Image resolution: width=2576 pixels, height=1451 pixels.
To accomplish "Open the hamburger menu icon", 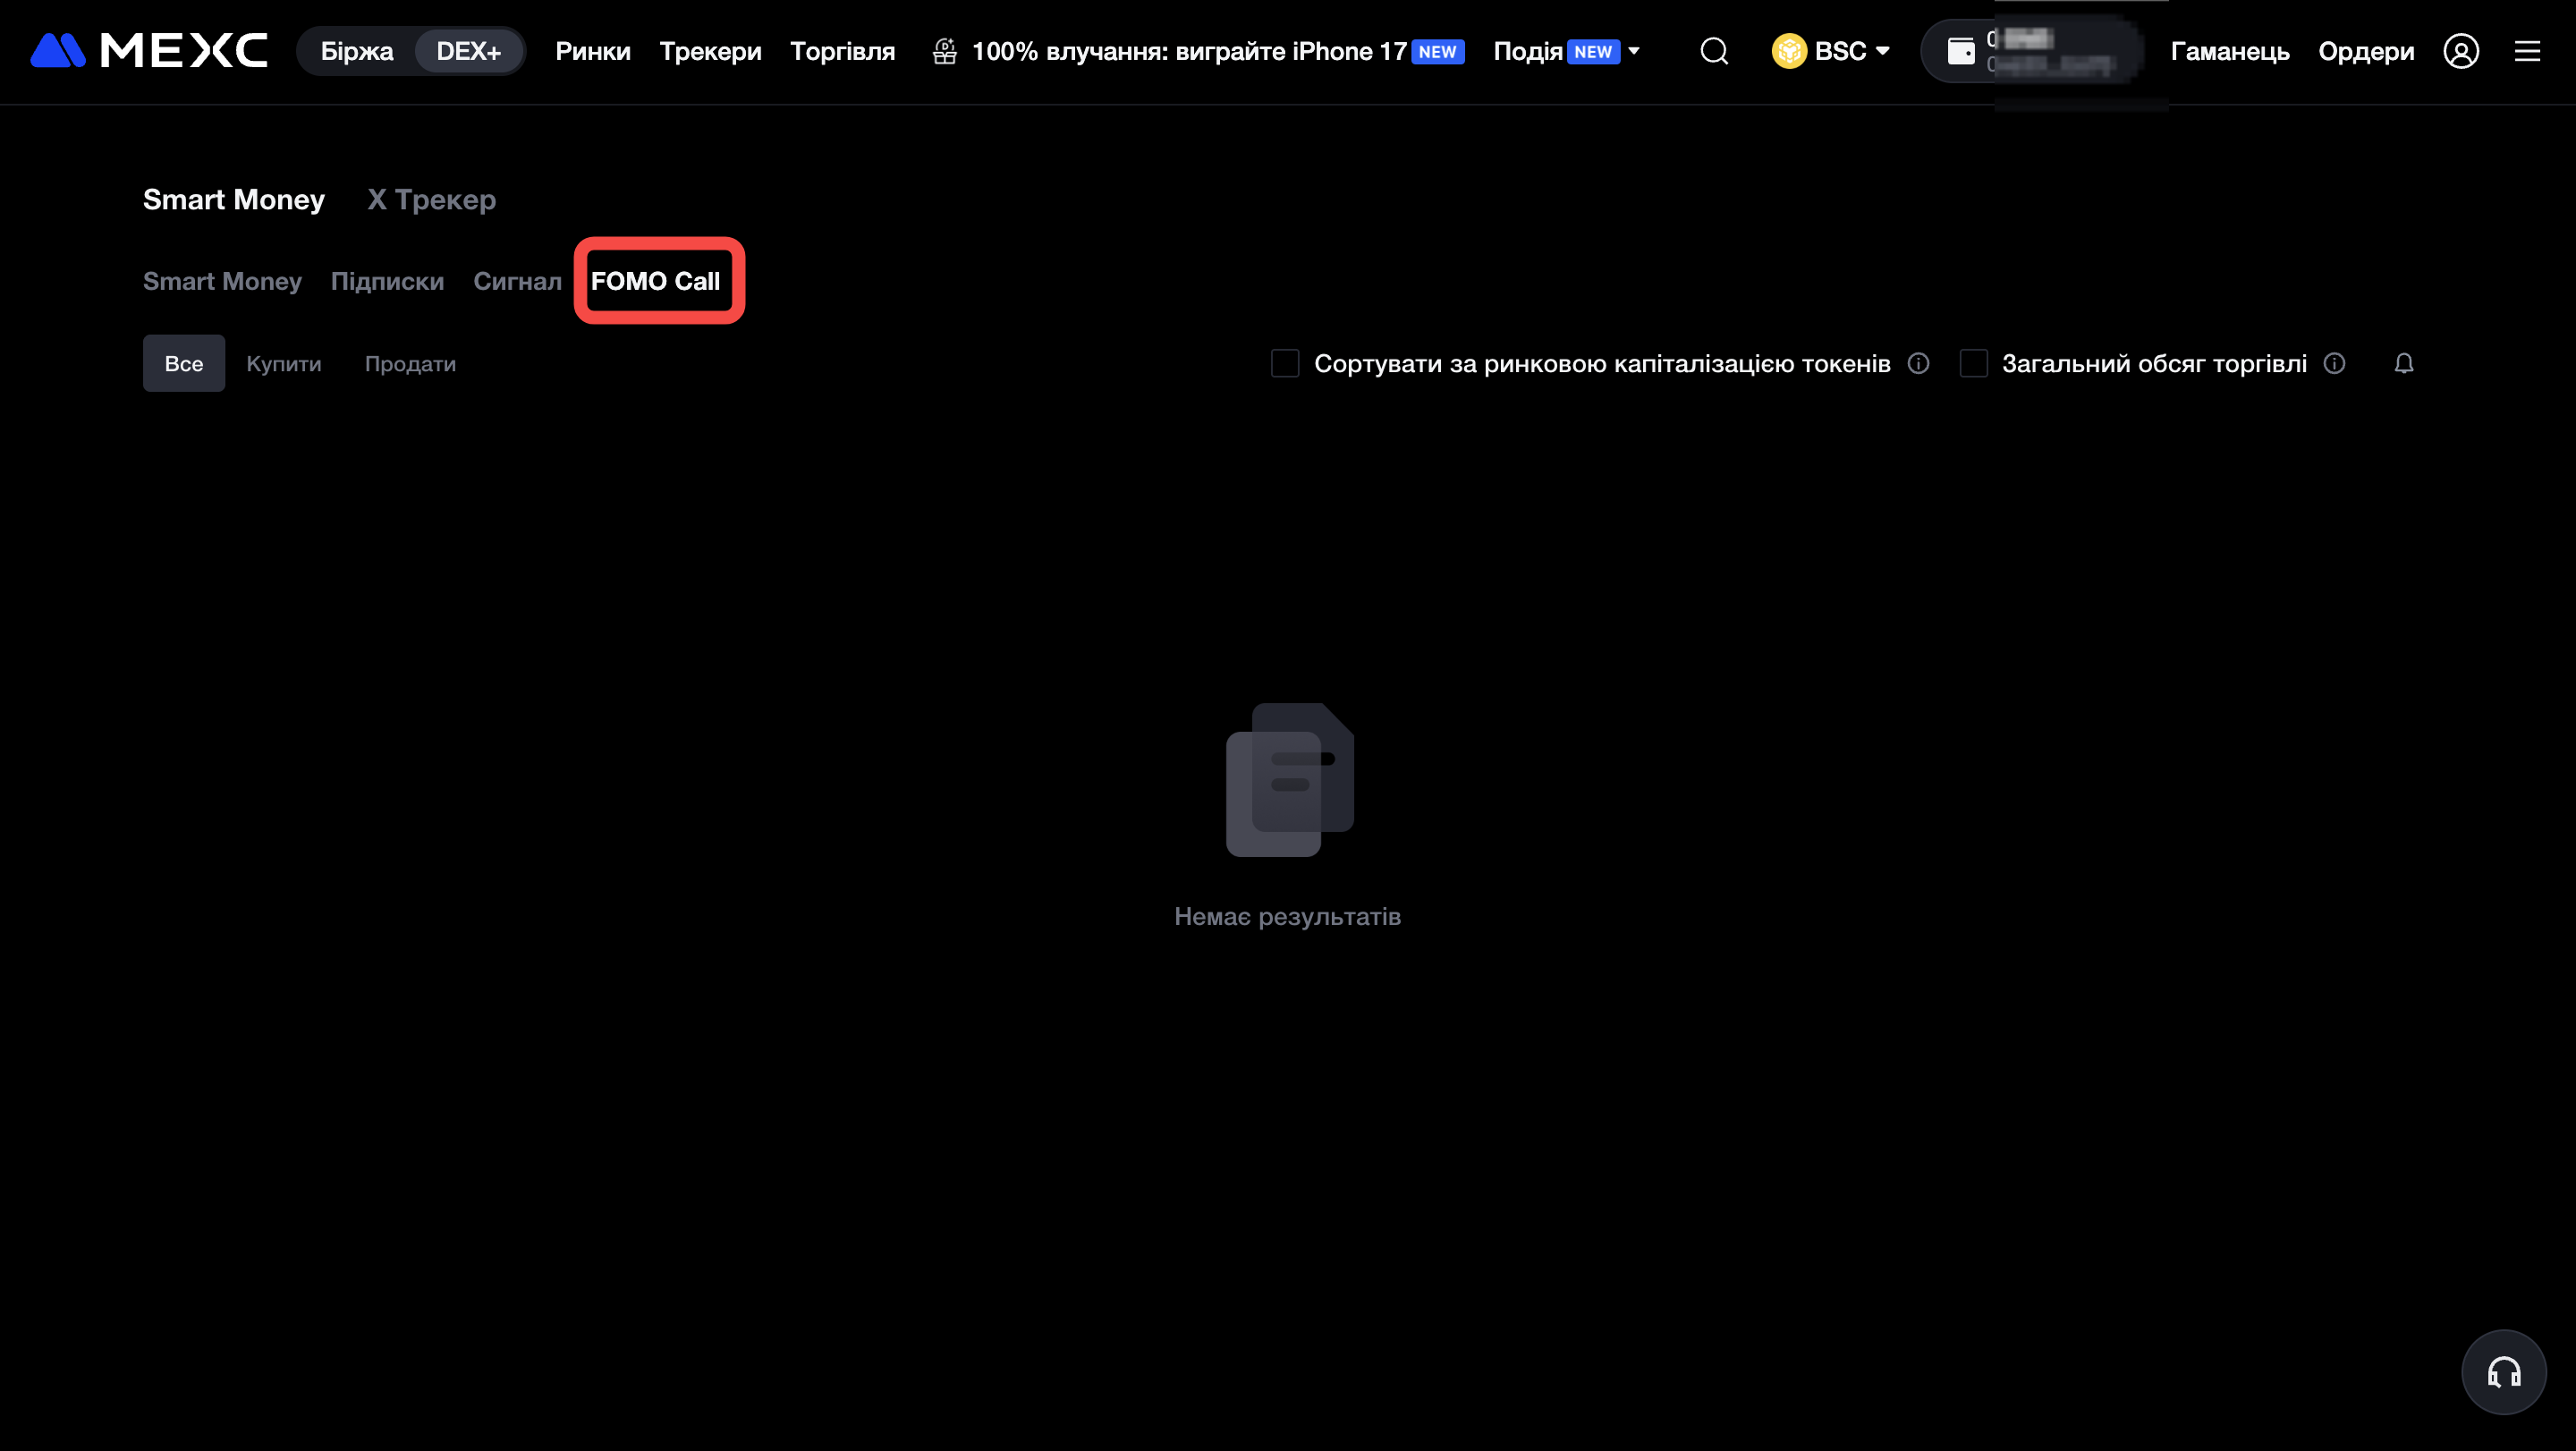I will [2527, 51].
